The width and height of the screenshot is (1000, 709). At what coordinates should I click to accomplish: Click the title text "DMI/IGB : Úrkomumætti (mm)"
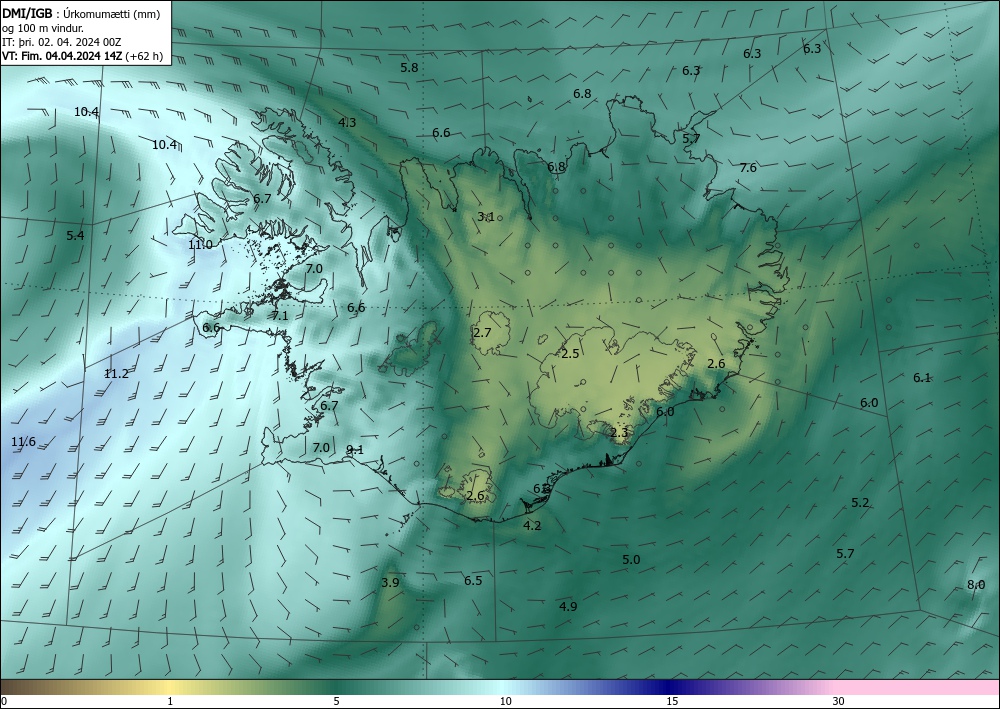tap(81, 14)
